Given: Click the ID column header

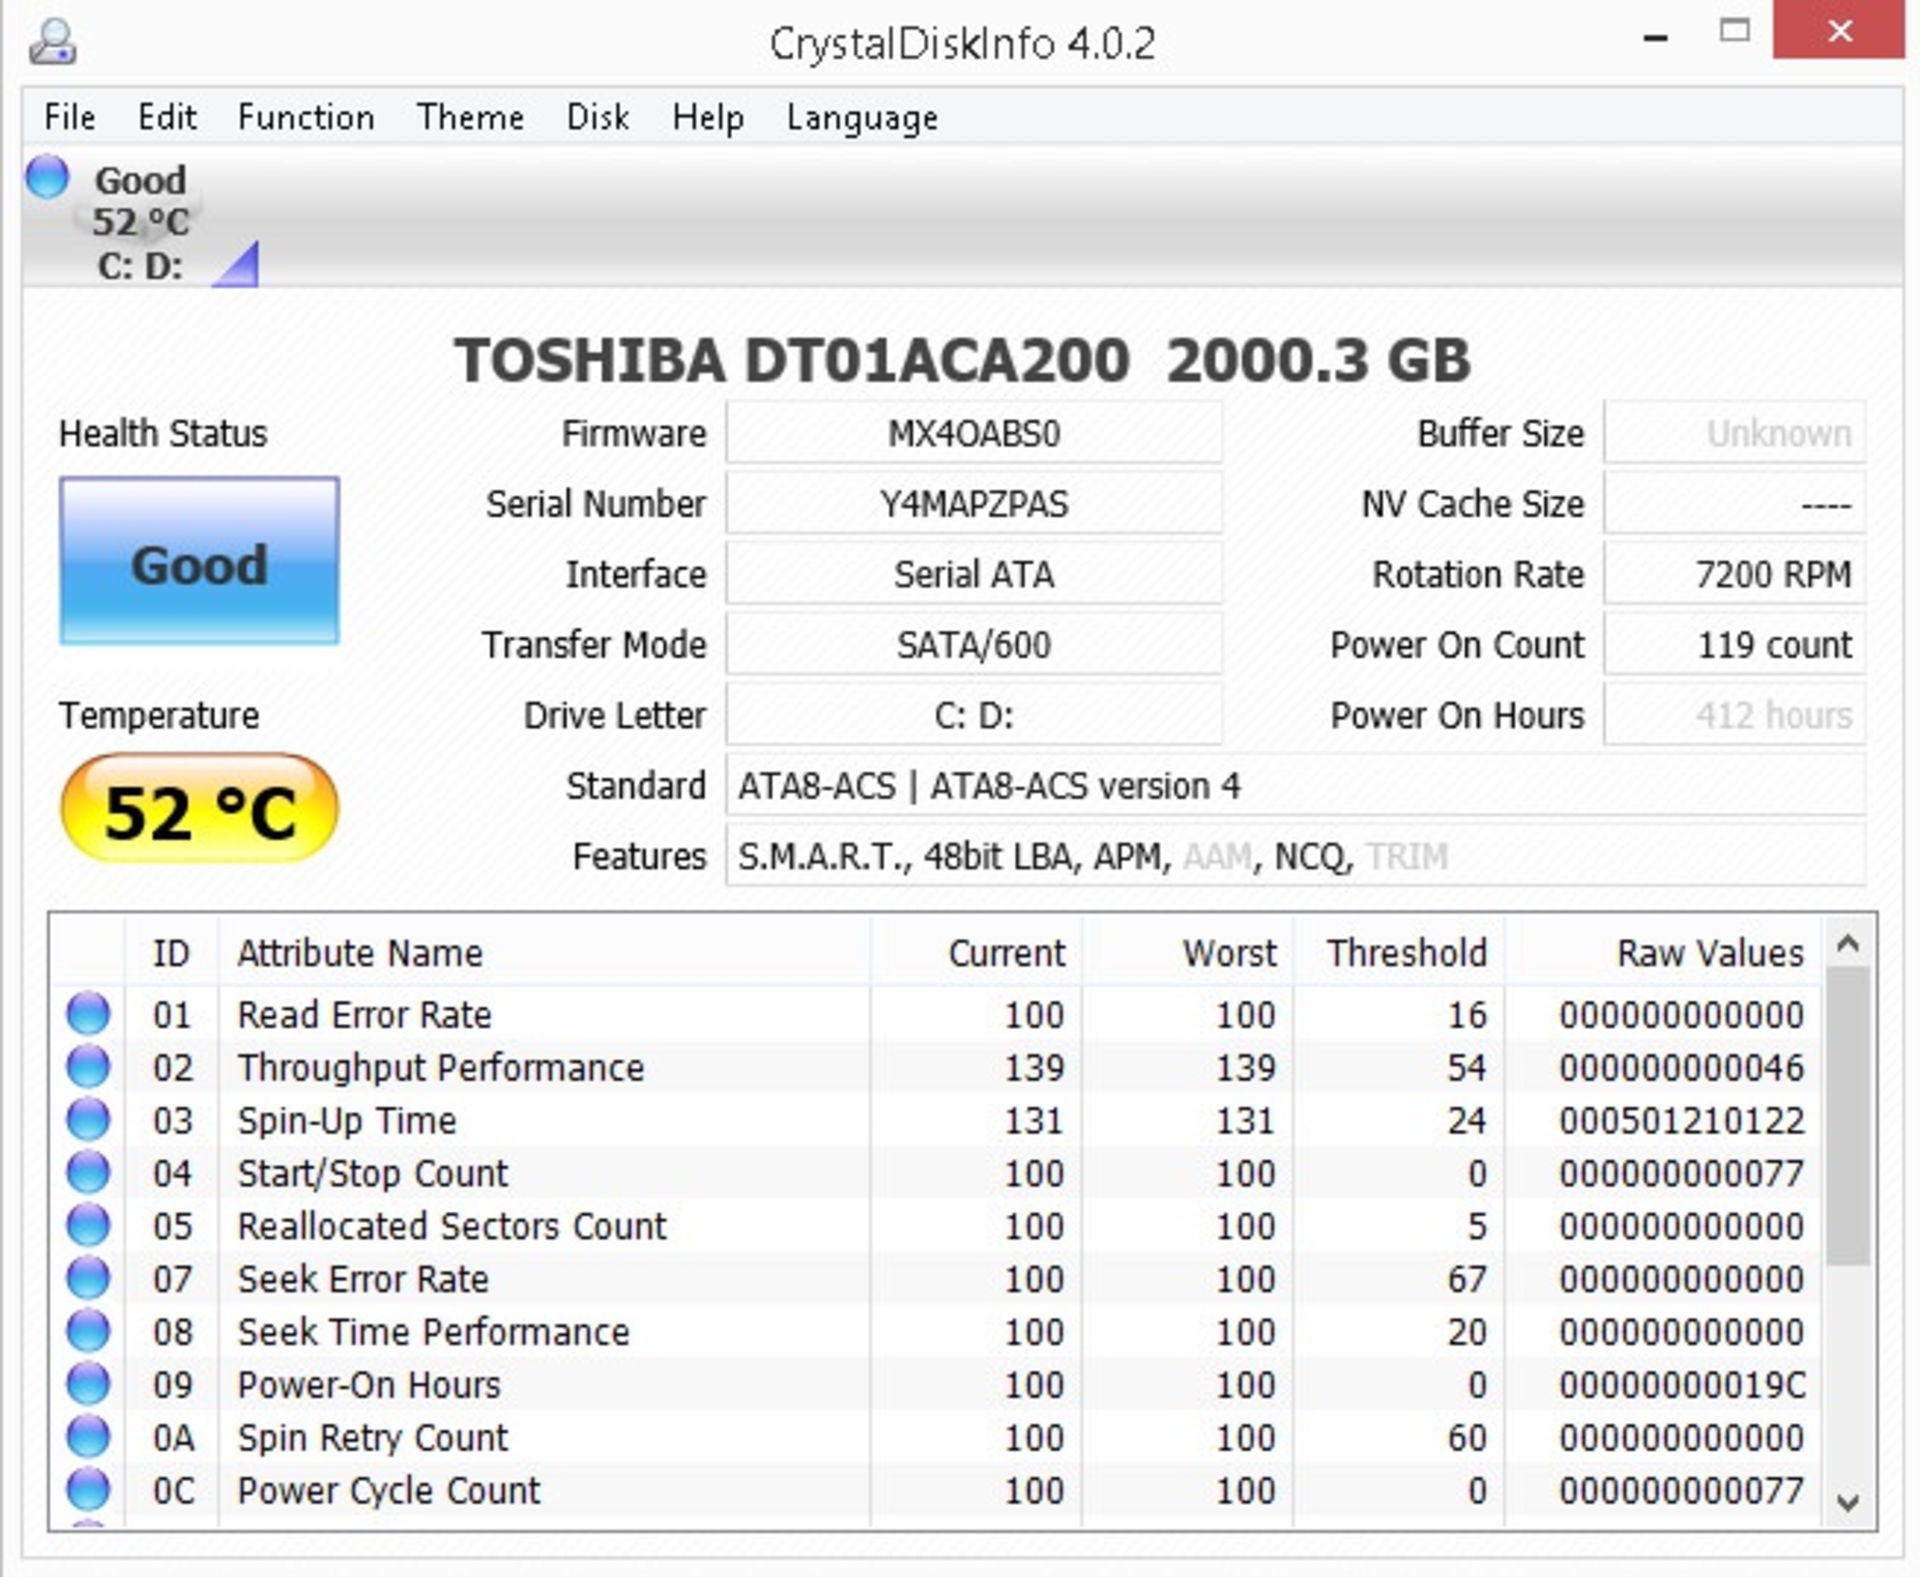Looking at the screenshot, I should coord(171,952).
